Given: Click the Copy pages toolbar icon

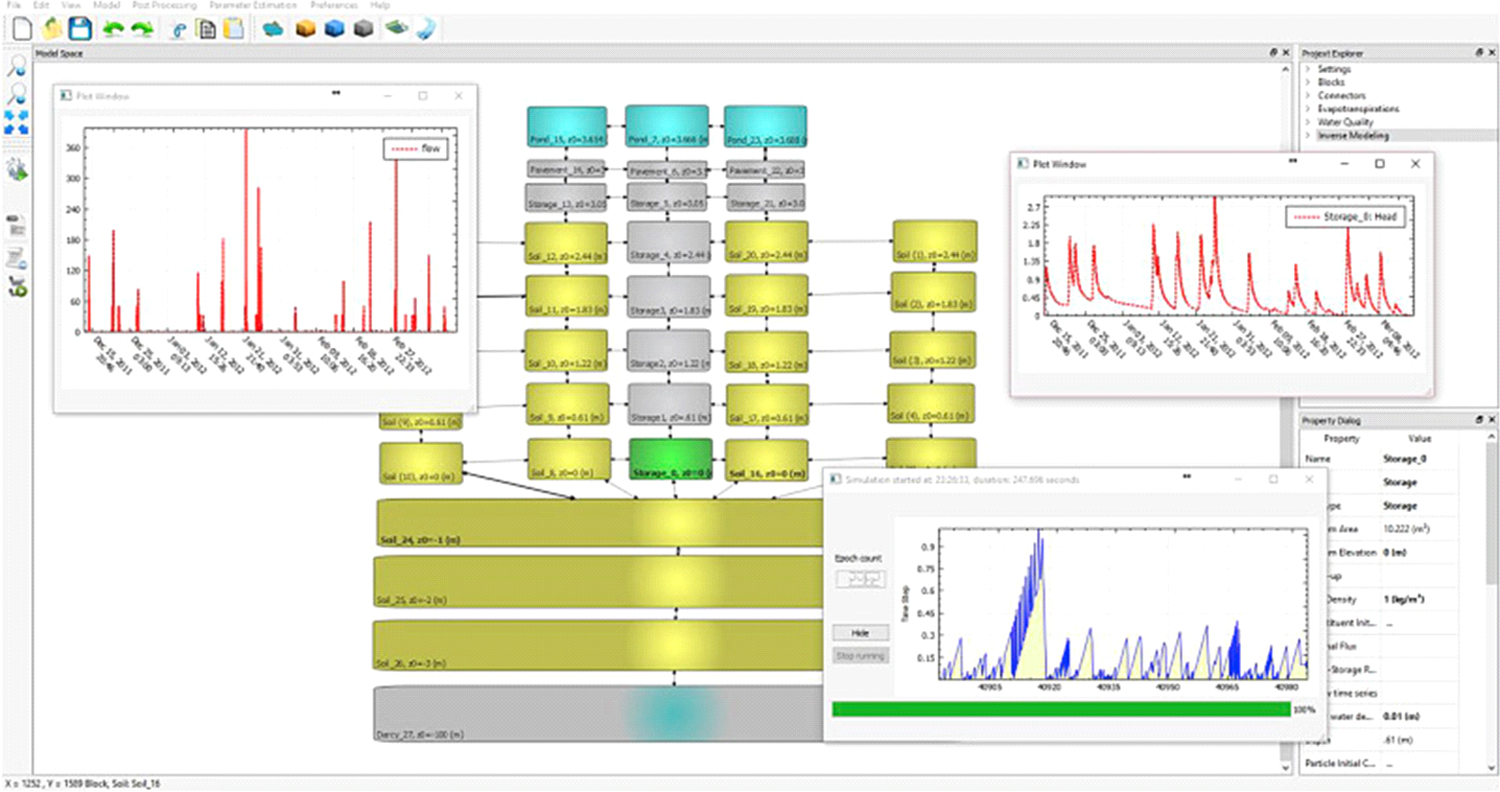Looking at the screenshot, I should pos(207,30).
